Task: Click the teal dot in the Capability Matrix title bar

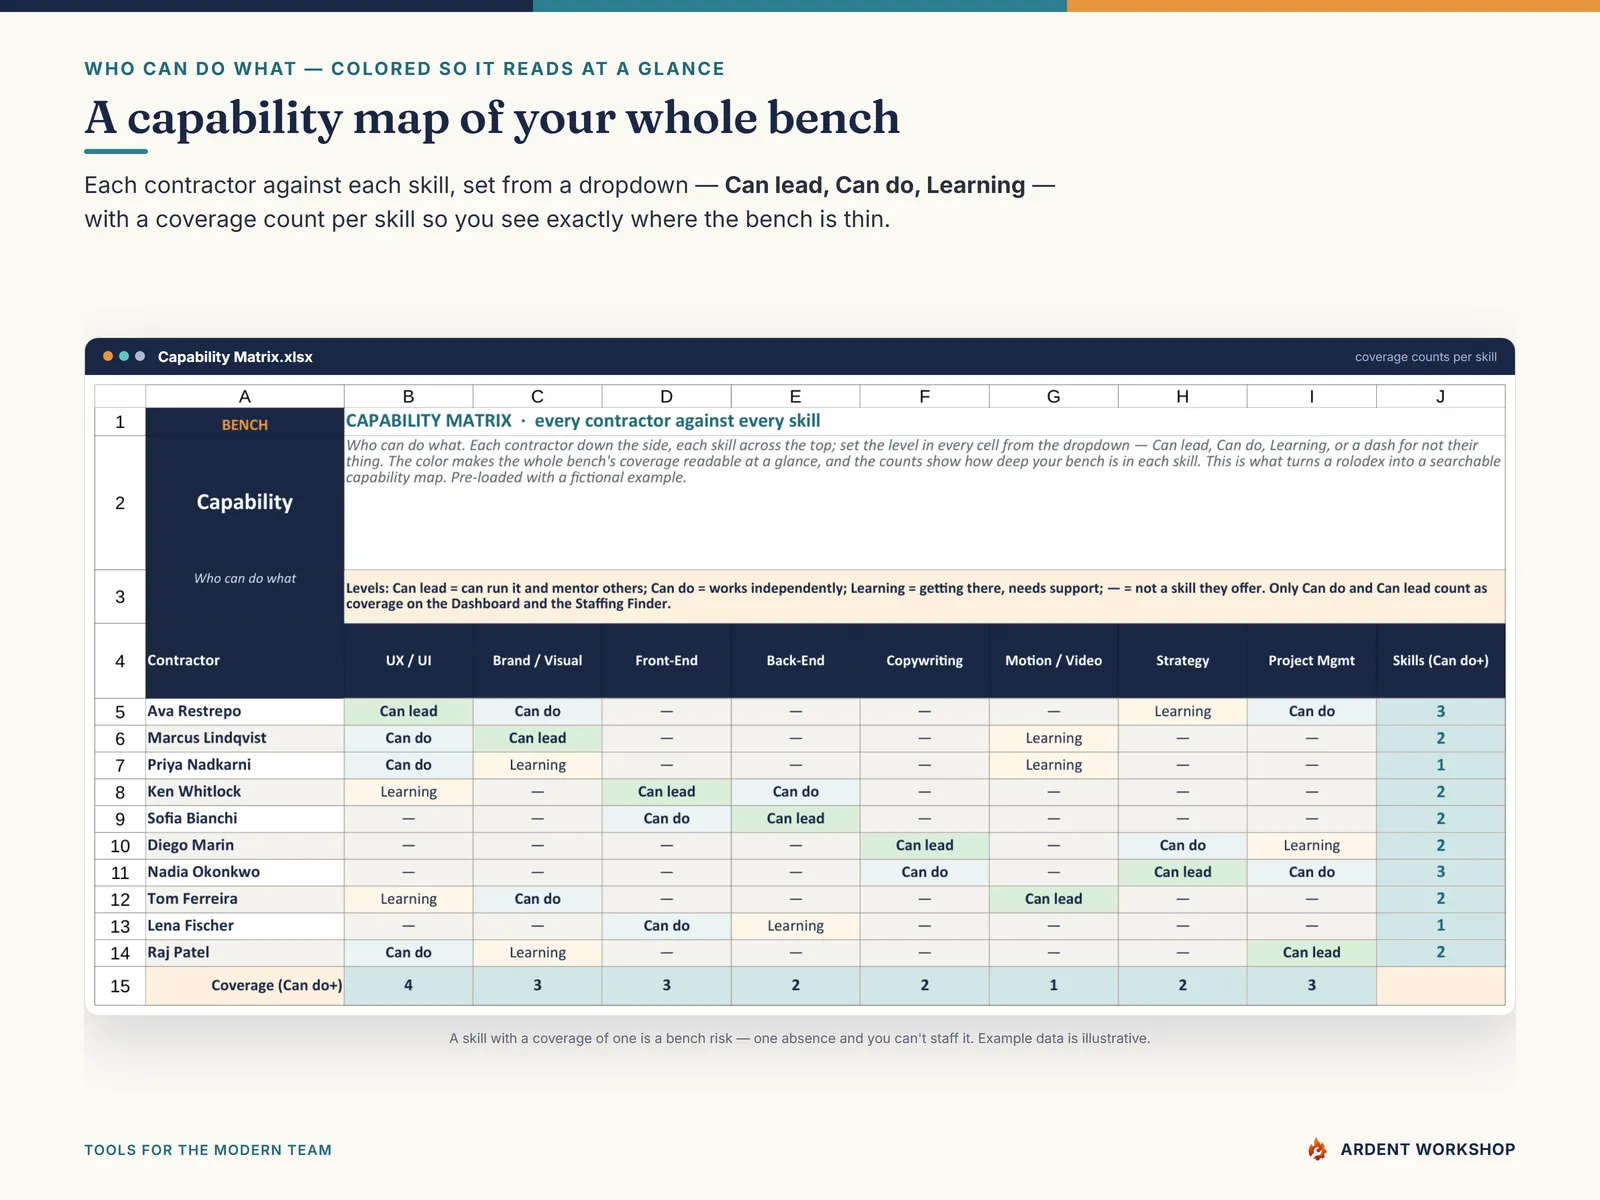Action: (x=124, y=356)
